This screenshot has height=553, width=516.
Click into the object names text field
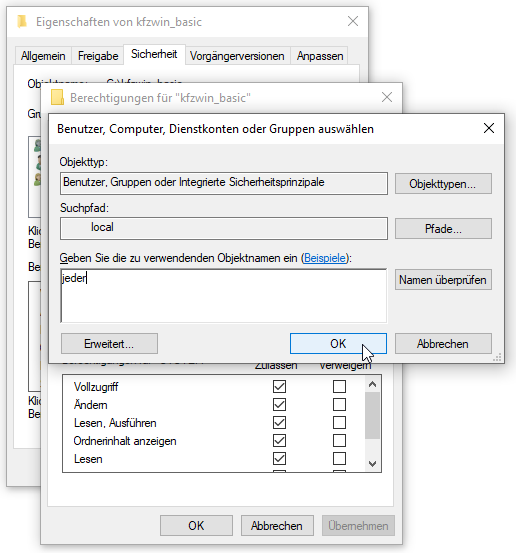[x=224, y=296]
